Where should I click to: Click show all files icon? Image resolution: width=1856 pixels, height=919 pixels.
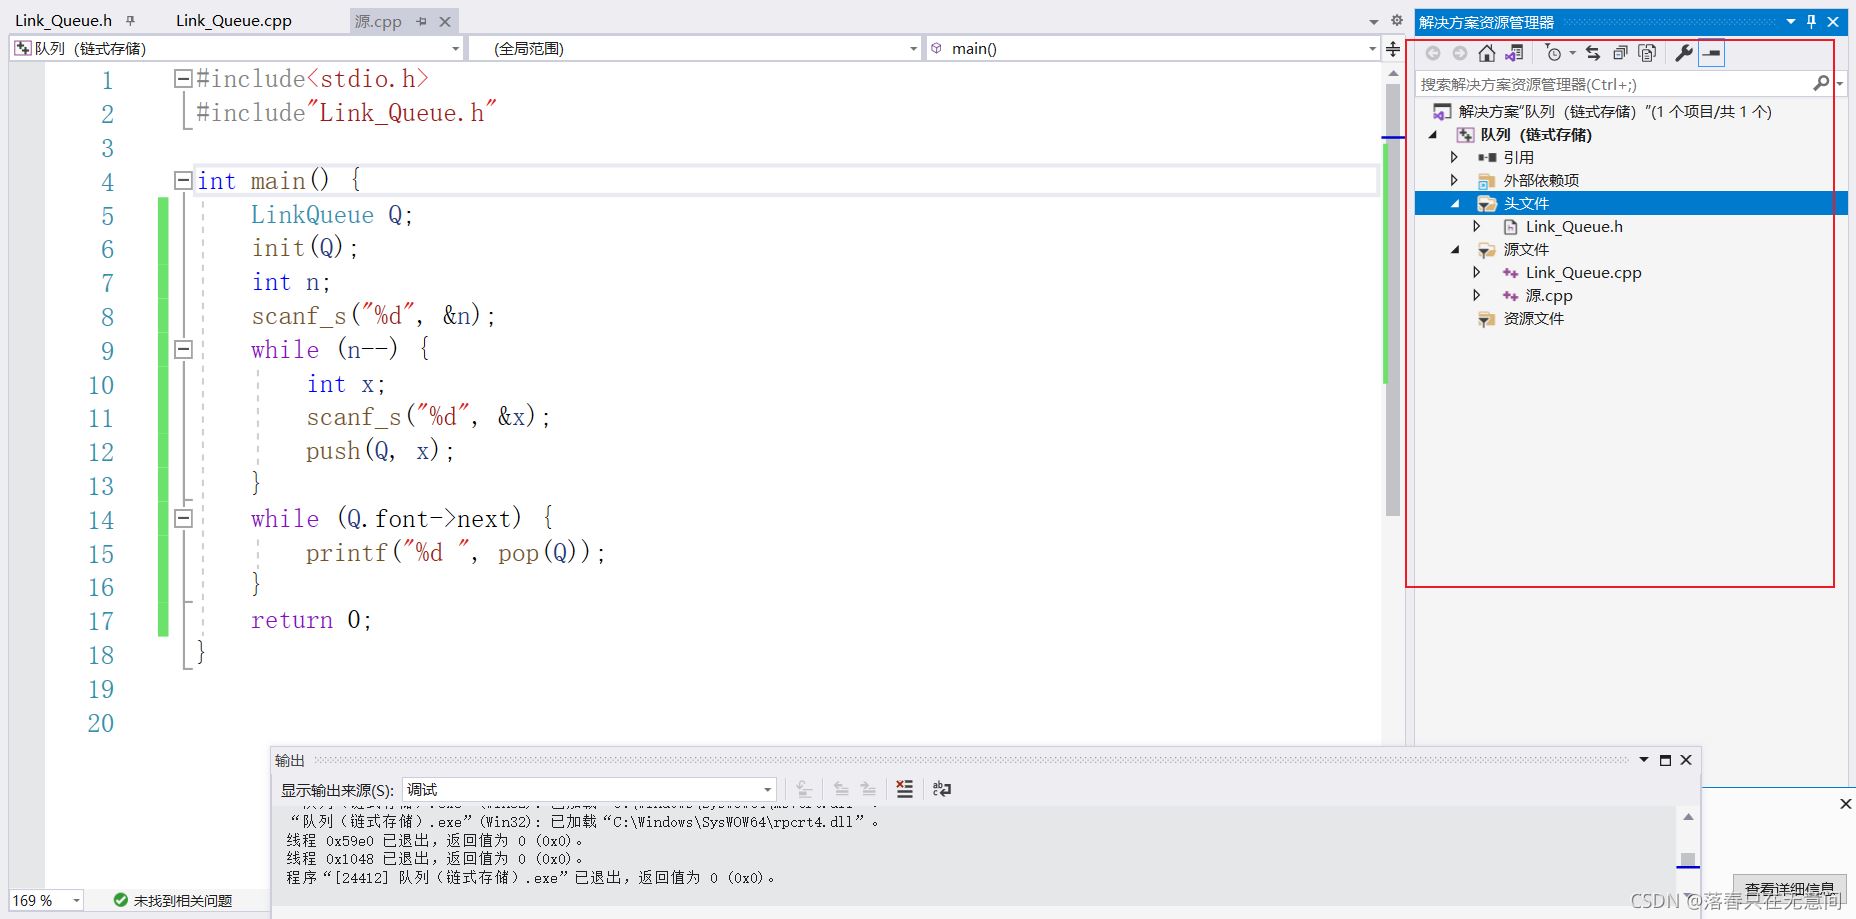[x=1648, y=53]
